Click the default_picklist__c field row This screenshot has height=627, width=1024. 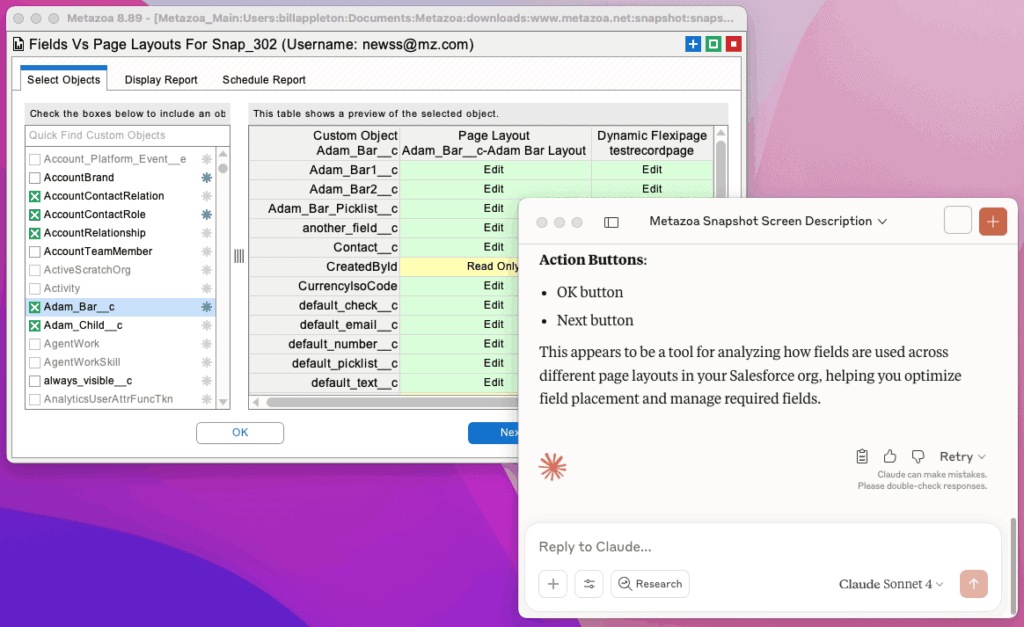(x=384, y=363)
